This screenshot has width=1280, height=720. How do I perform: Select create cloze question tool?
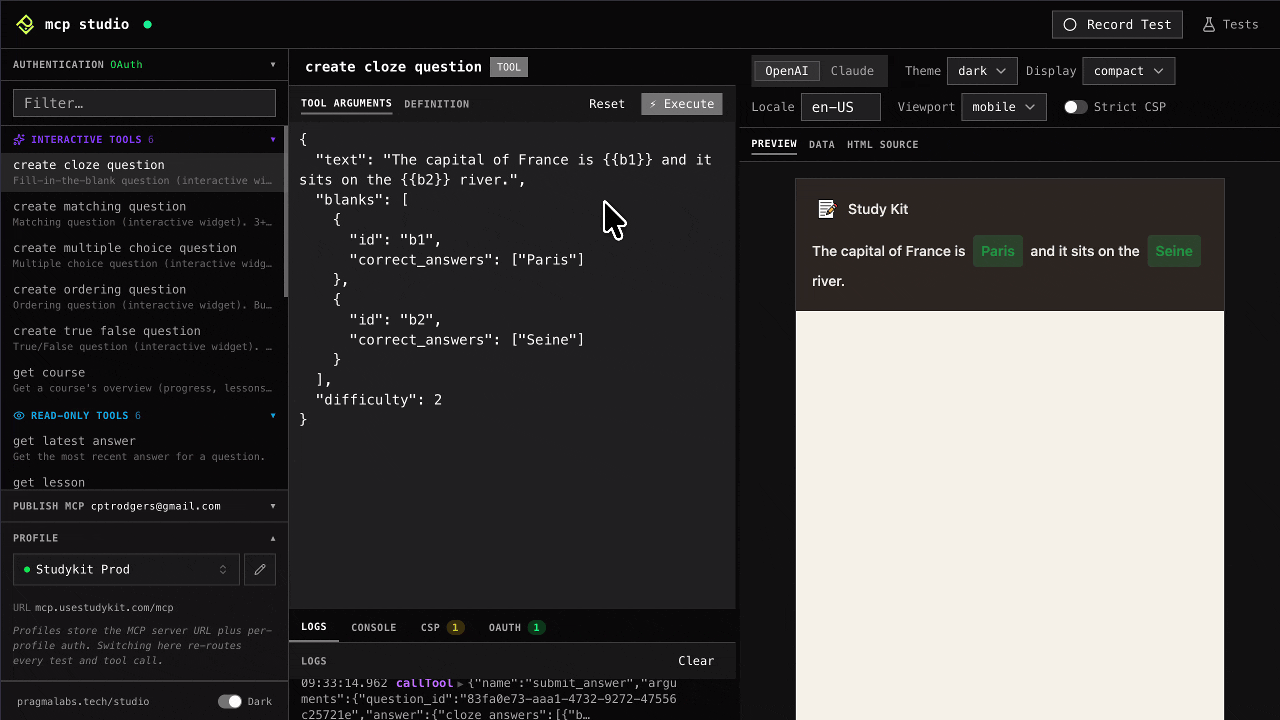[144, 172]
